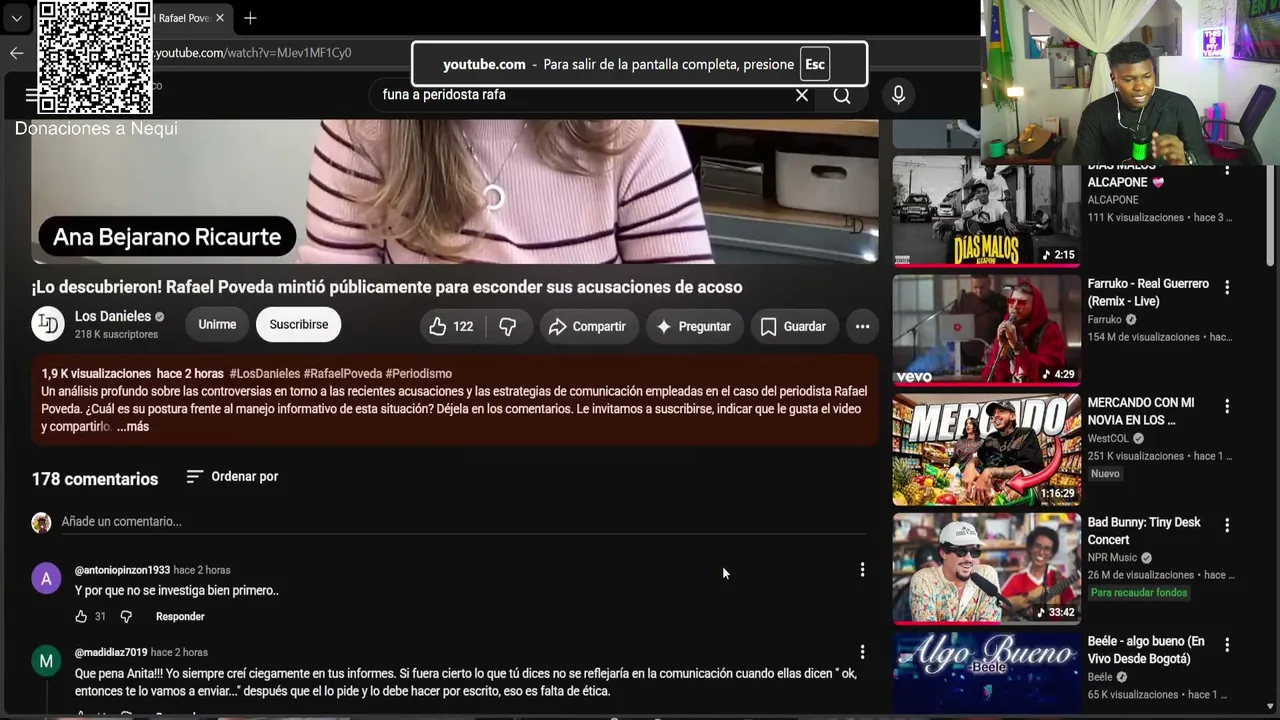Save the video with Guardar
The width and height of the screenshot is (1280, 720).
click(793, 326)
